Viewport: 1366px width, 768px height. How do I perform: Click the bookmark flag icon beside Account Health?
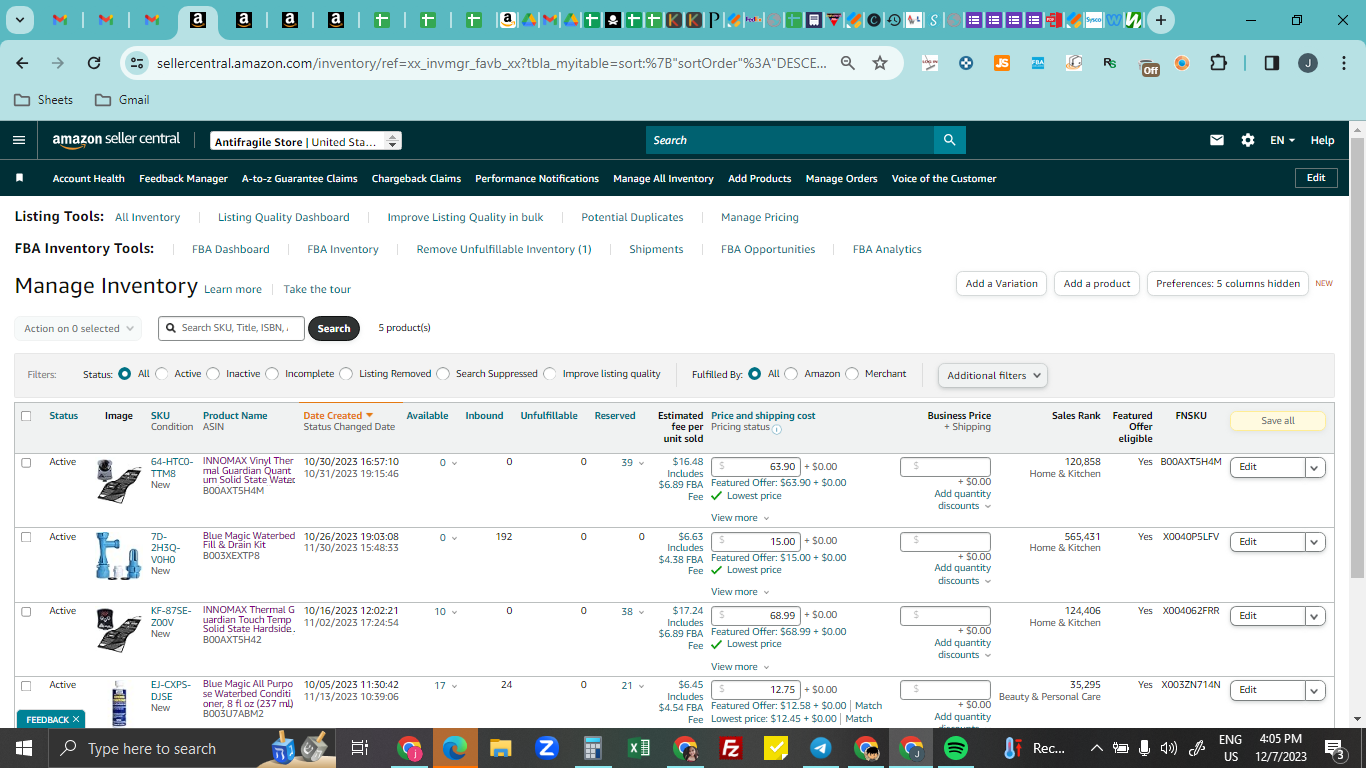[19, 178]
